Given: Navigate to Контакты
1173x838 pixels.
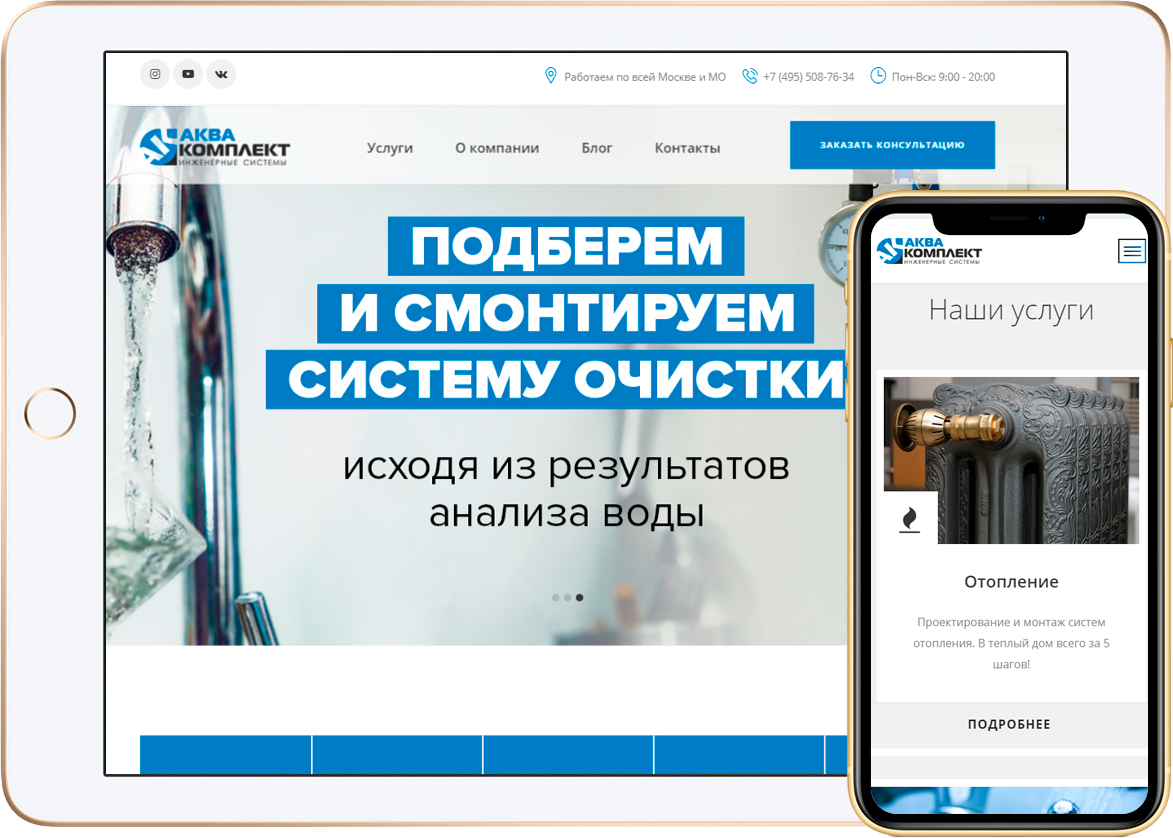Looking at the screenshot, I should coord(687,148).
